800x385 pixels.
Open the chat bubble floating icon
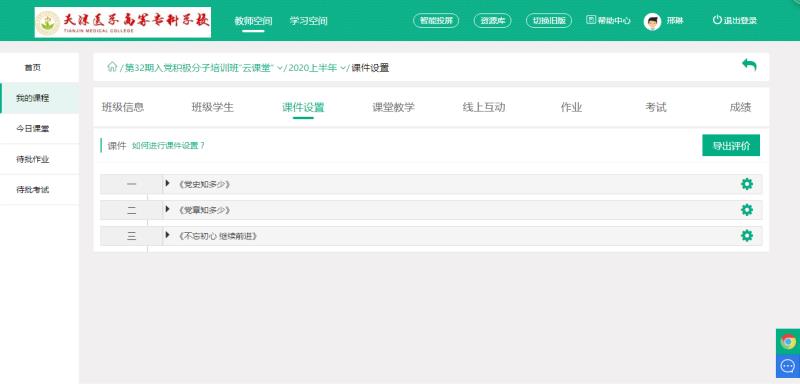click(x=788, y=366)
